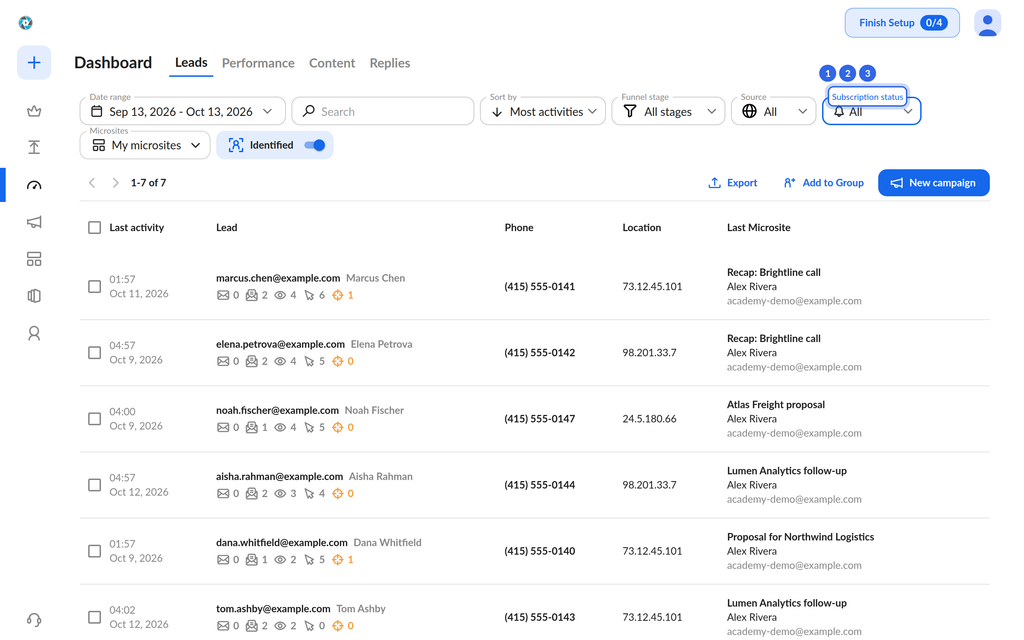The width and height of the screenshot is (1024, 640).
Task: Open the Sort by Most activities dropdown
Action: click(543, 111)
